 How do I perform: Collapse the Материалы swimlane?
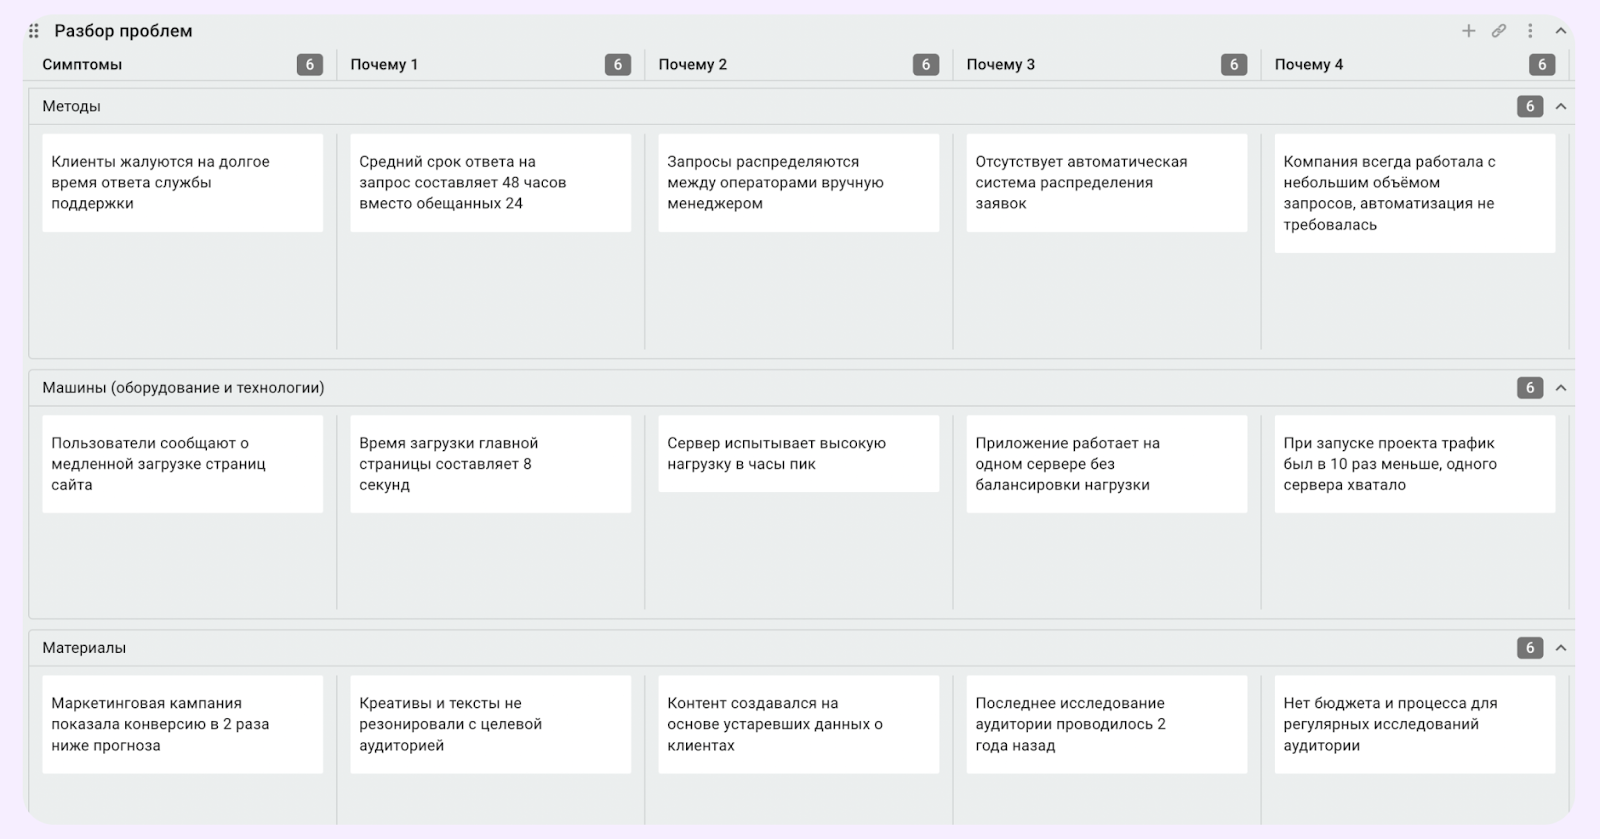1560,648
